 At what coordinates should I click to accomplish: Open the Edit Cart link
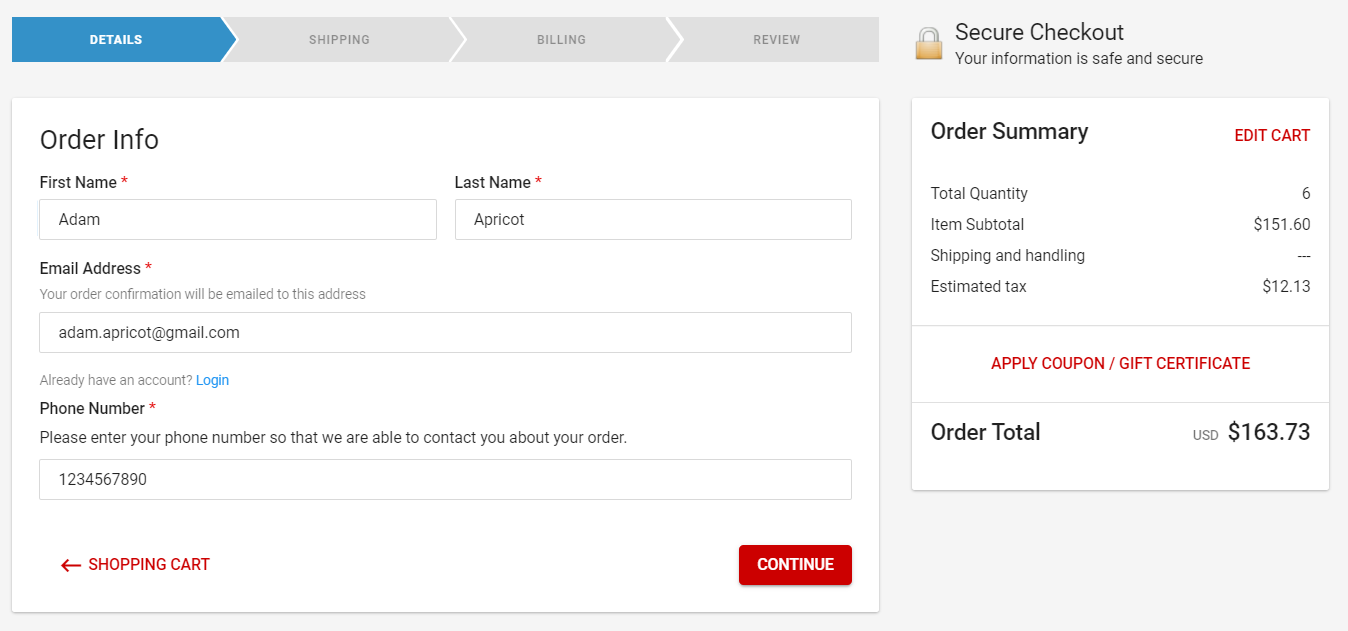1272,136
